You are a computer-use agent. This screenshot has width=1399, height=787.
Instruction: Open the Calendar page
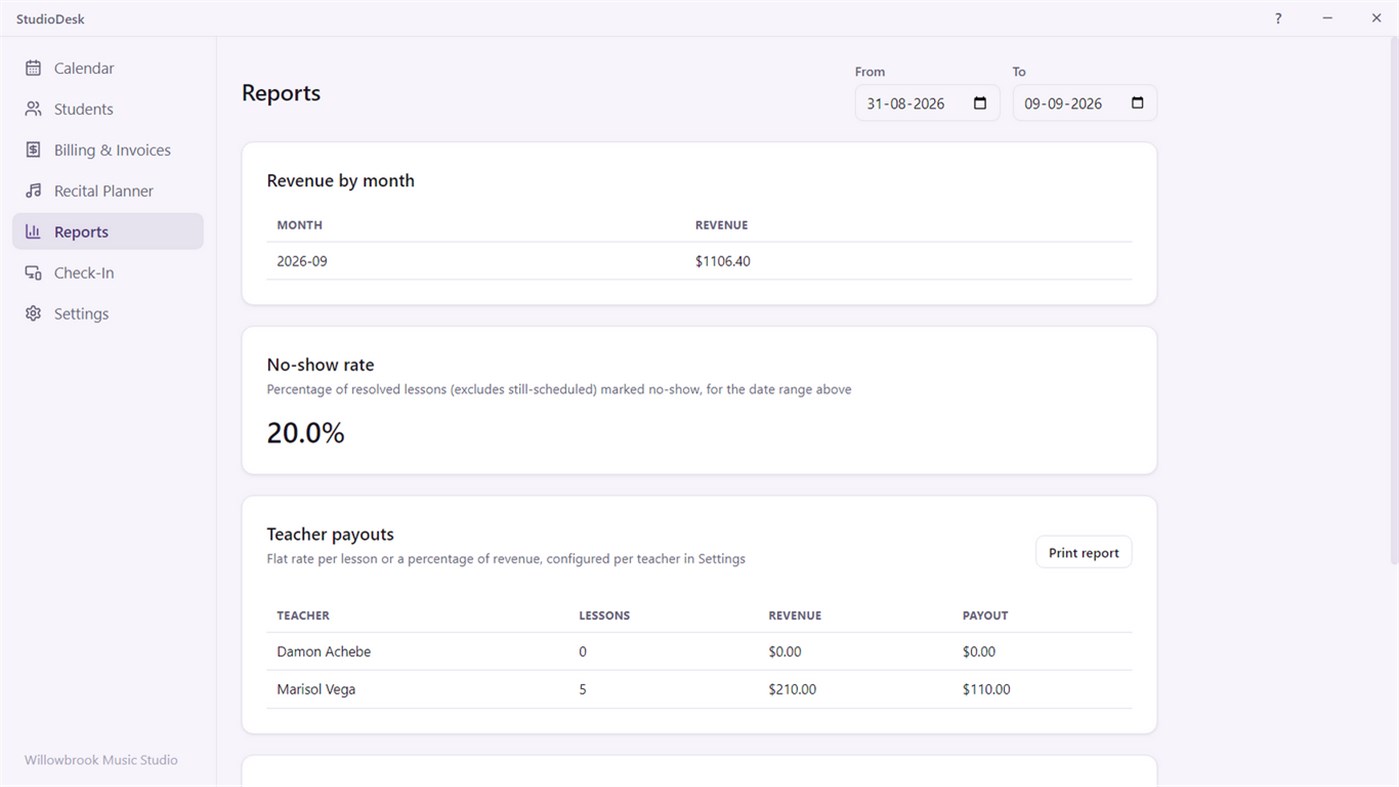(108, 68)
